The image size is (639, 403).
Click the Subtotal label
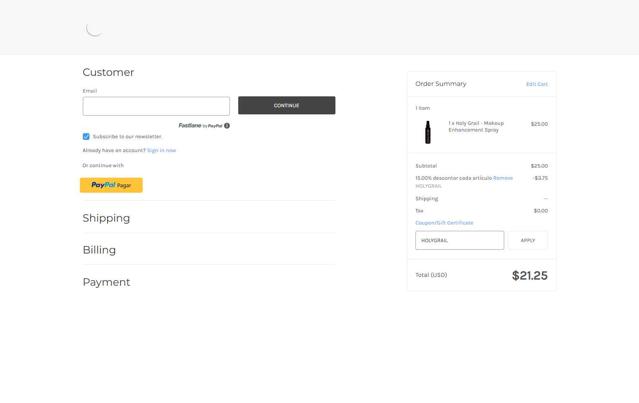(426, 166)
